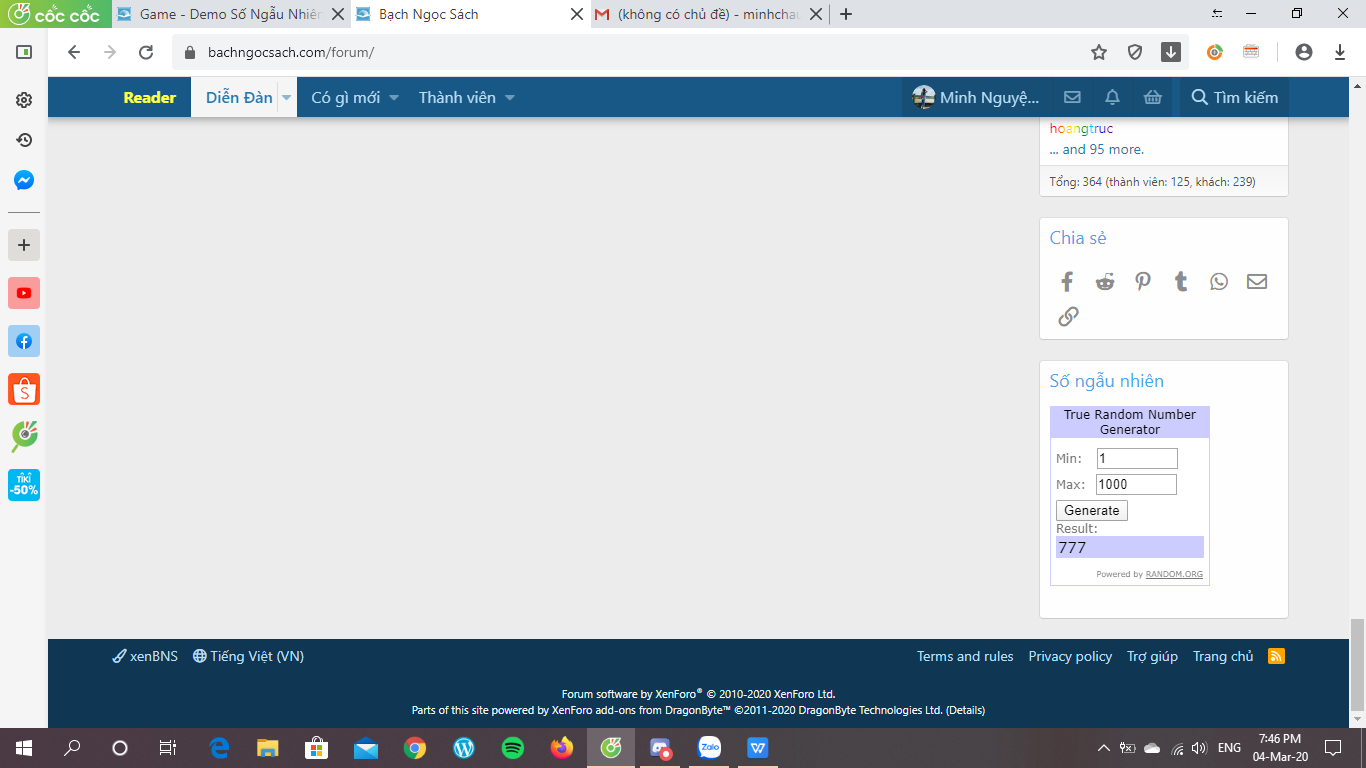Open Terms and rules link
1366x768 pixels.
(x=964, y=656)
